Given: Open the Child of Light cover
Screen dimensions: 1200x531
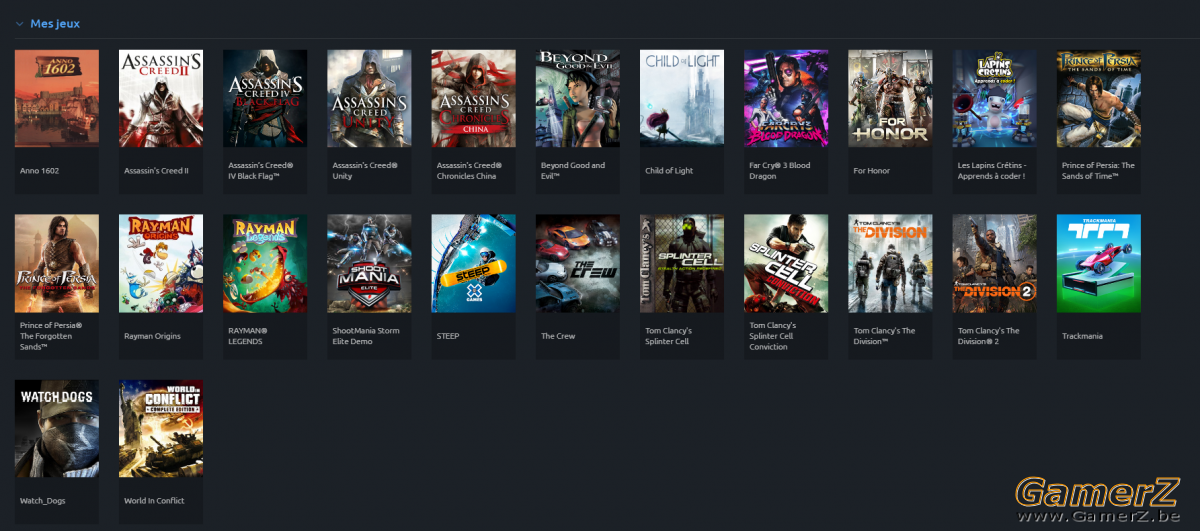Looking at the screenshot, I should coord(682,99).
